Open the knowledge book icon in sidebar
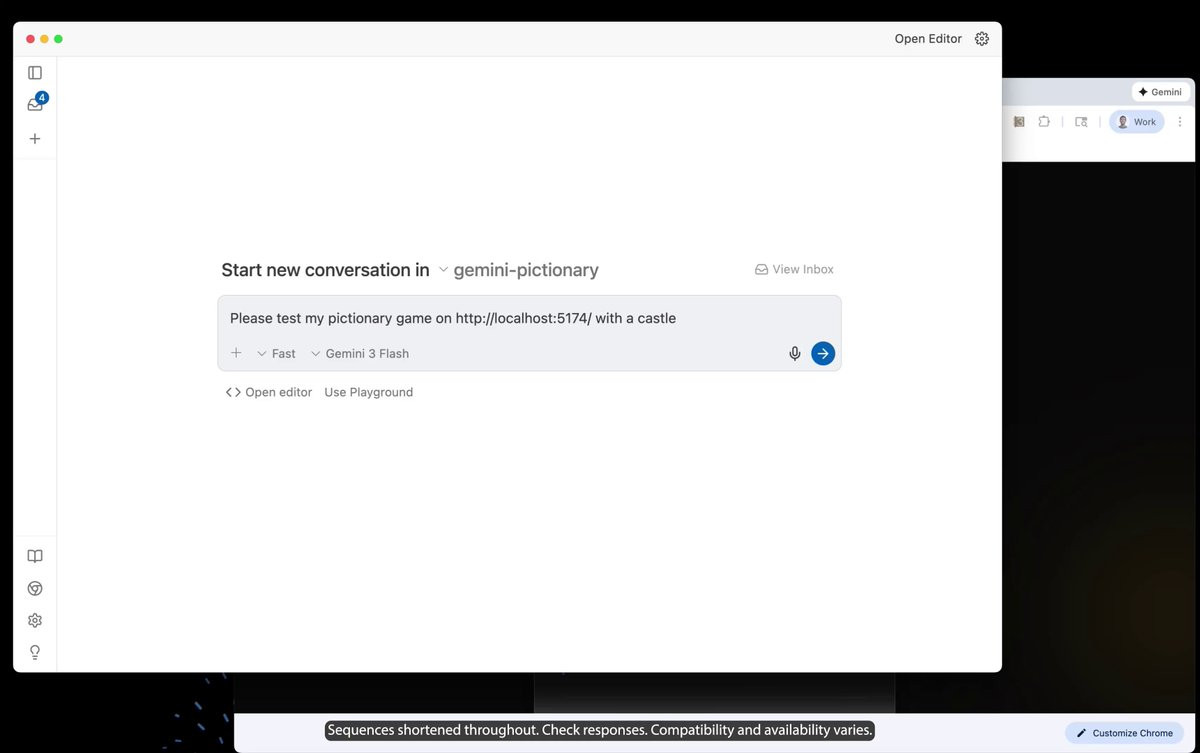 35,556
